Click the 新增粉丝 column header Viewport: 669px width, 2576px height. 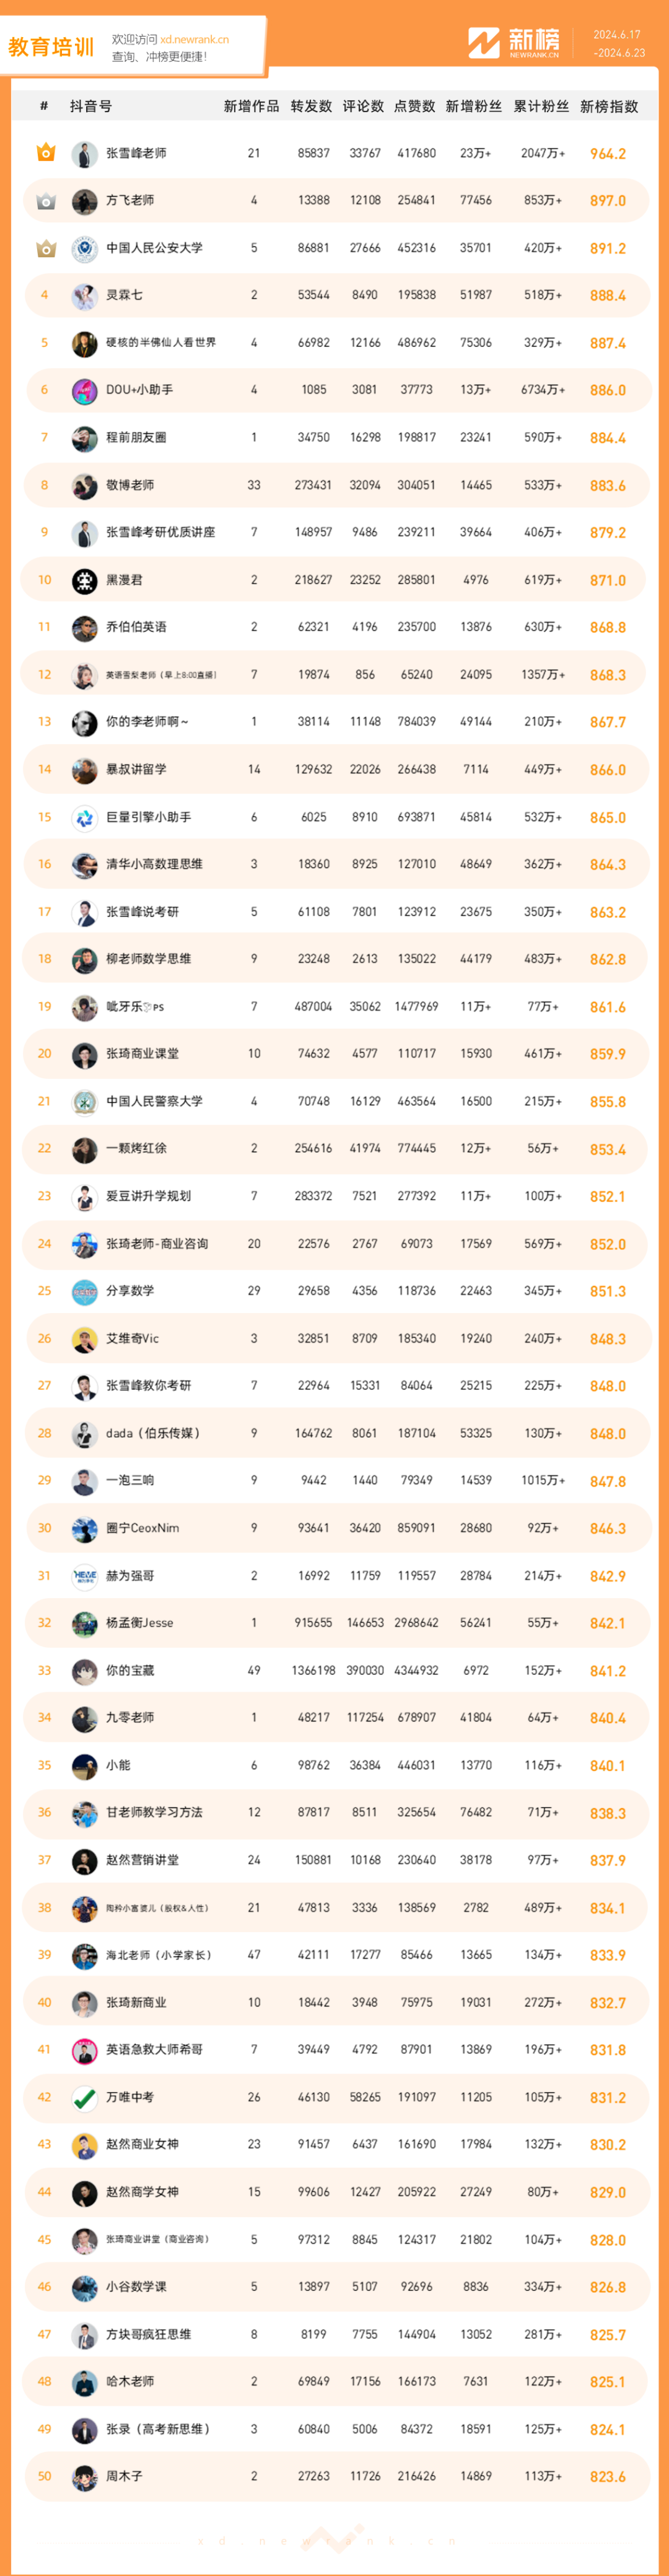tap(474, 106)
